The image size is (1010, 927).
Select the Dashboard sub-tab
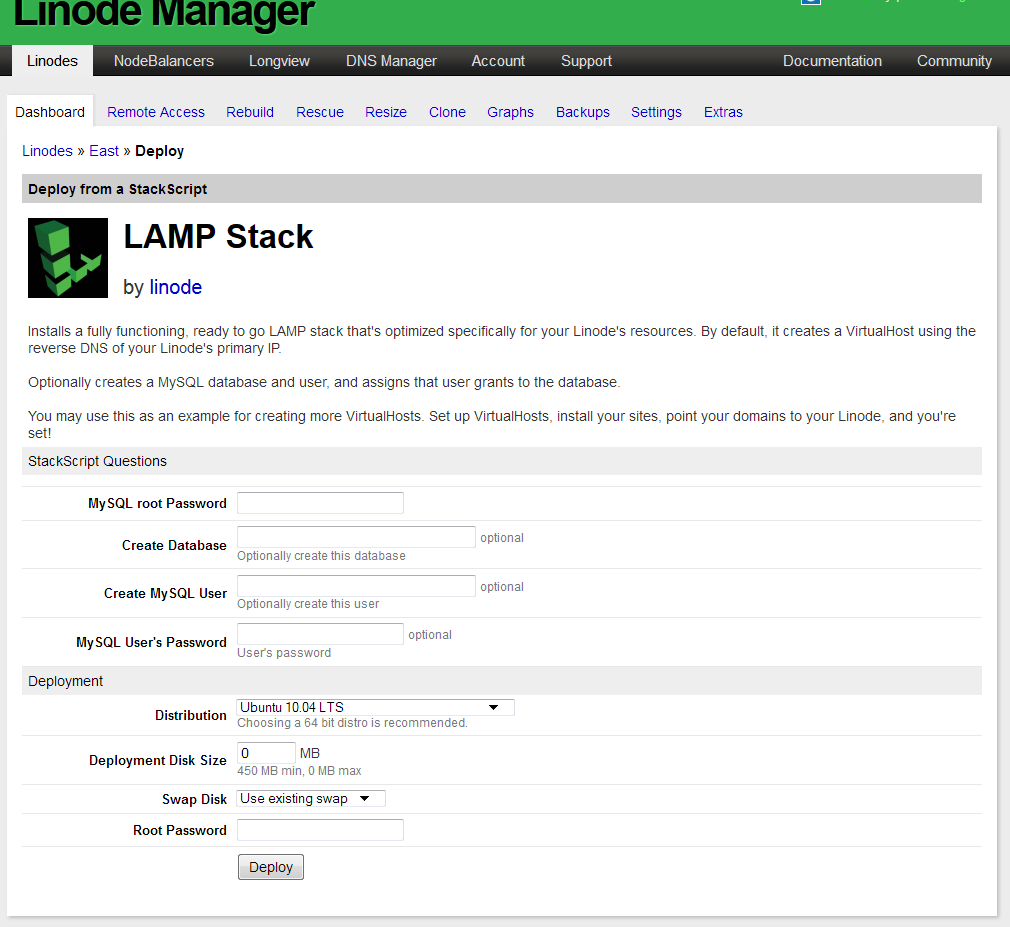tap(50, 111)
